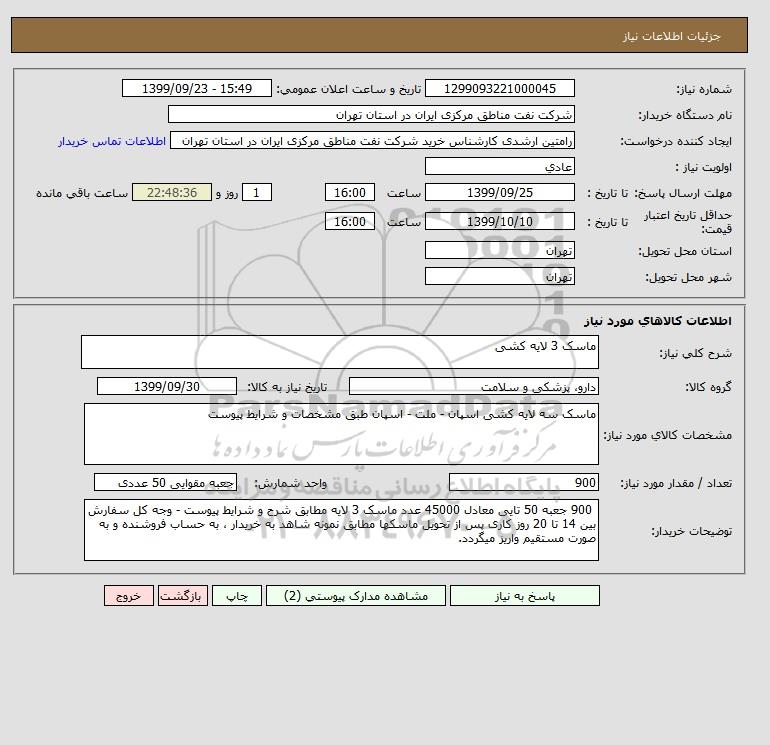
Task: Click the label تعداد / مقدار مورد نیاز
Action: click(x=676, y=483)
